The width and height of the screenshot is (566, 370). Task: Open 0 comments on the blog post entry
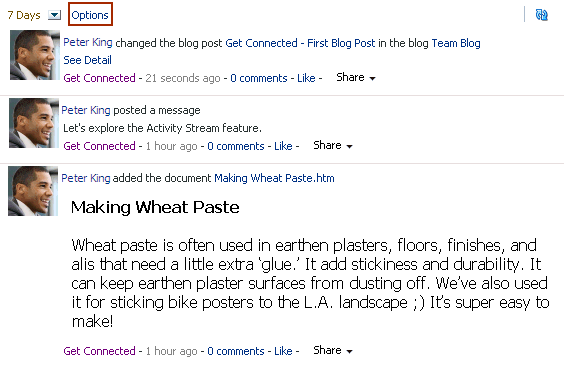[x=259, y=78]
